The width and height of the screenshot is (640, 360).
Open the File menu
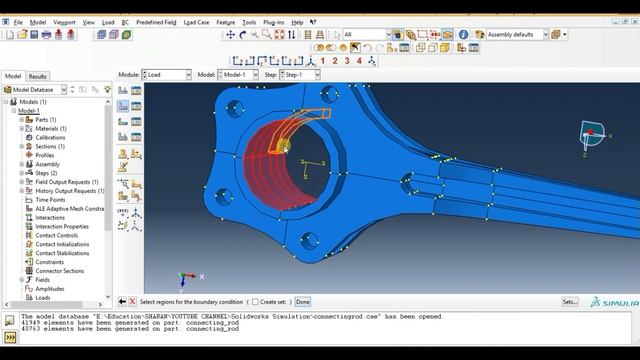tap(18, 22)
